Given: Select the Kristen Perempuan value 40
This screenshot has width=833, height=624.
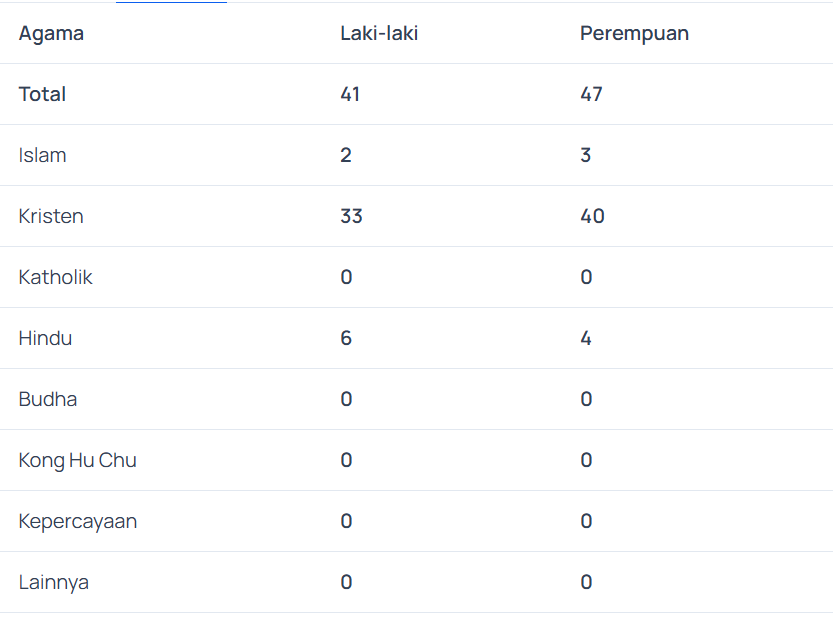Looking at the screenshot, I should [592, 216].
